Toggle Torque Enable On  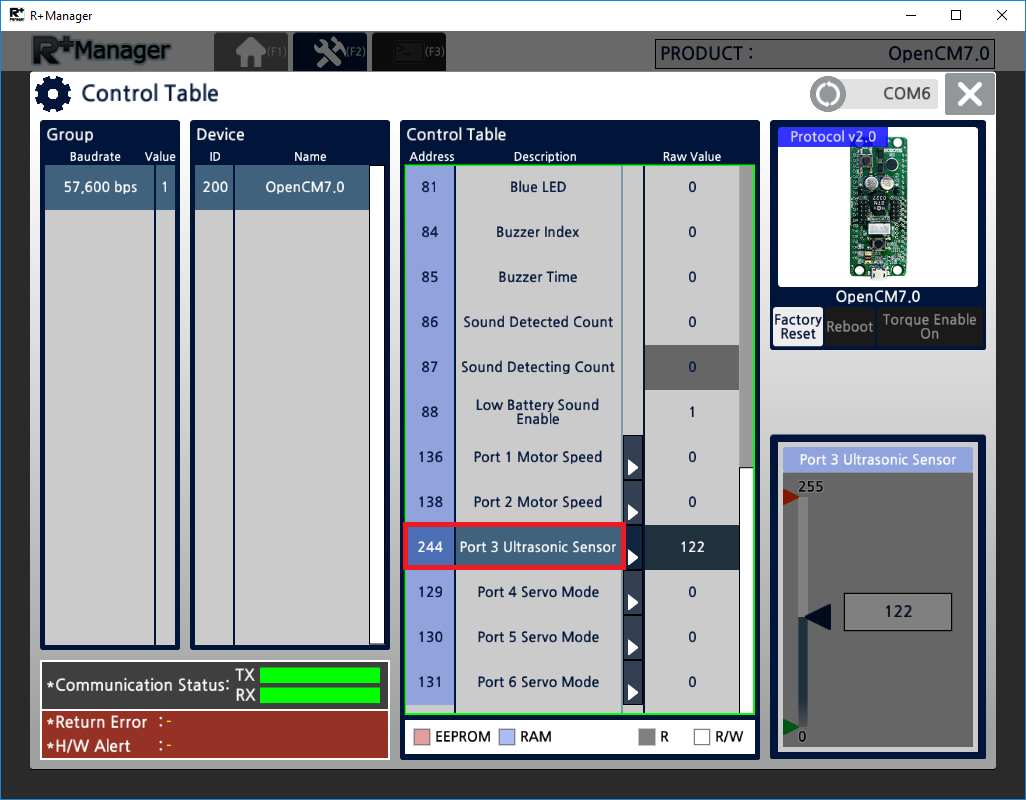[x=929, y=326]
